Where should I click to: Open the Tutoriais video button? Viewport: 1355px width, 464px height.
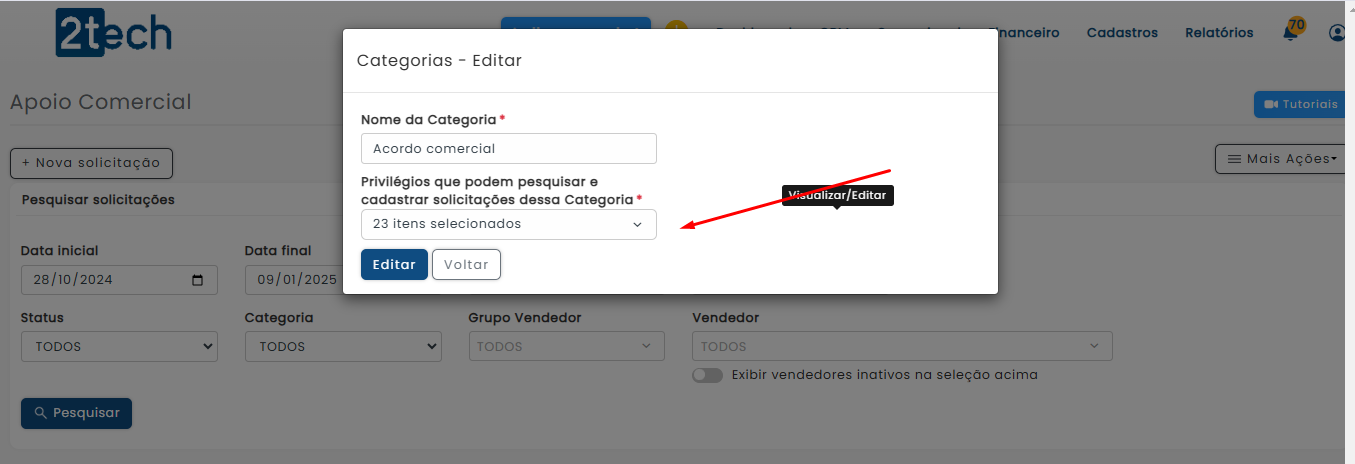(x=1301, y=104)
